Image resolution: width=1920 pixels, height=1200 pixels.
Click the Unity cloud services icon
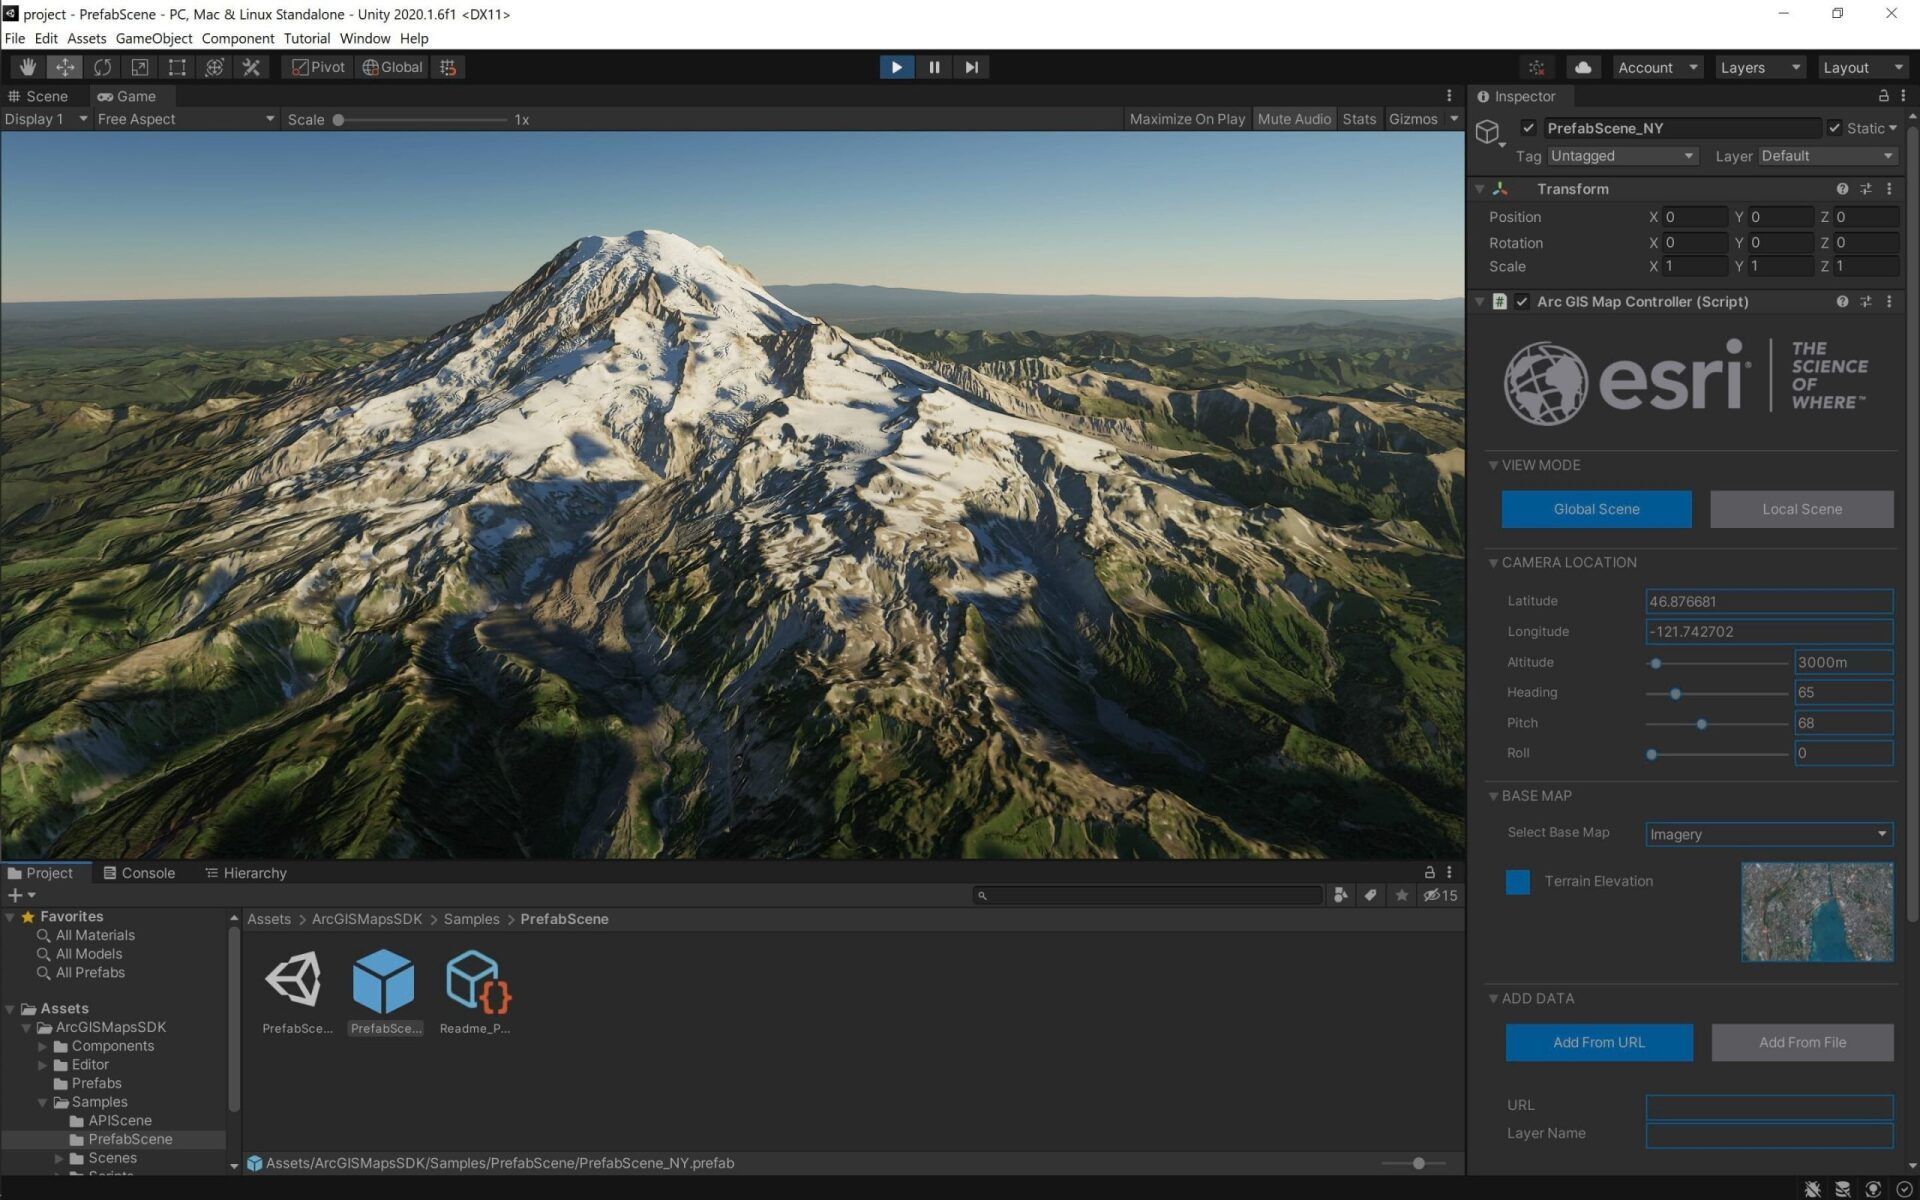(x=1583, y=67)
